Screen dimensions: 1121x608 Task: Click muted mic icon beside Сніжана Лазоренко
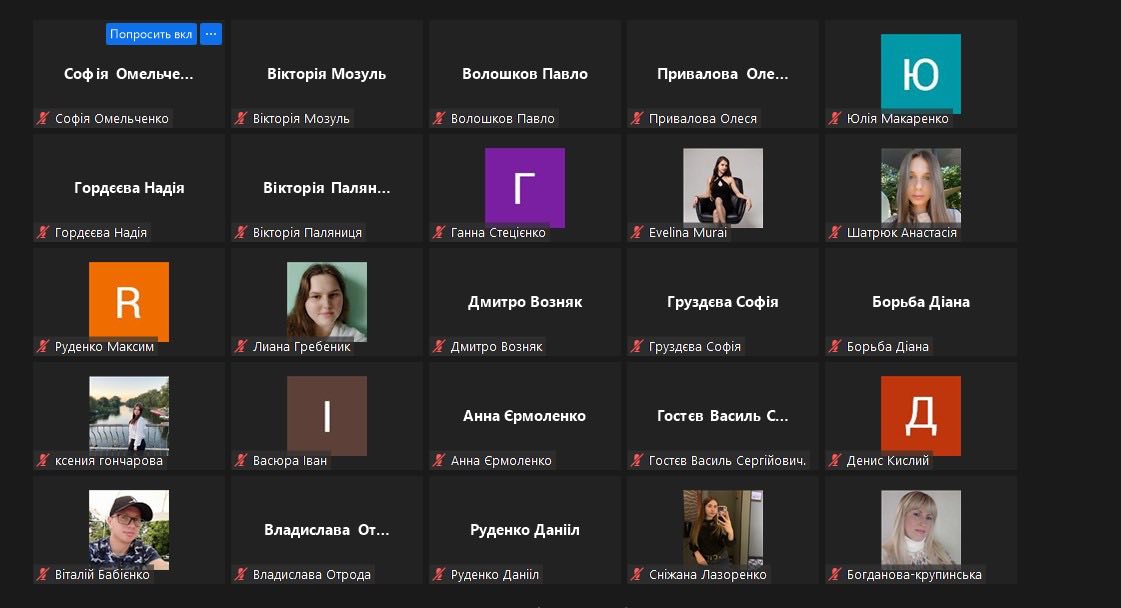[x=637, y=575]
